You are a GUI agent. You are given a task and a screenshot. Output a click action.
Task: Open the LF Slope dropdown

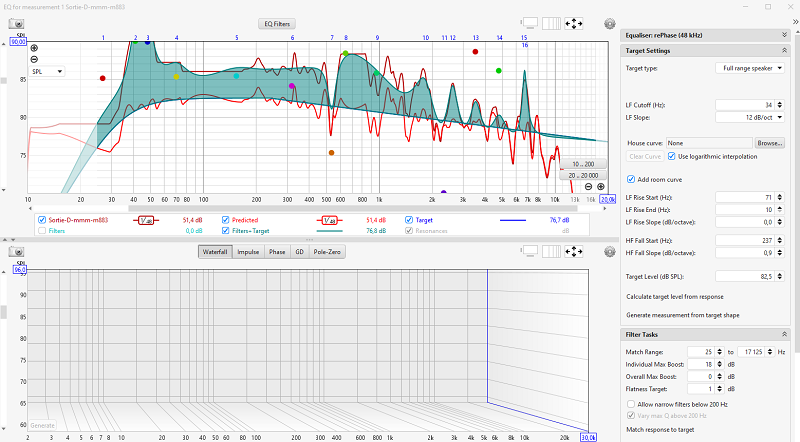coord(750,117)
